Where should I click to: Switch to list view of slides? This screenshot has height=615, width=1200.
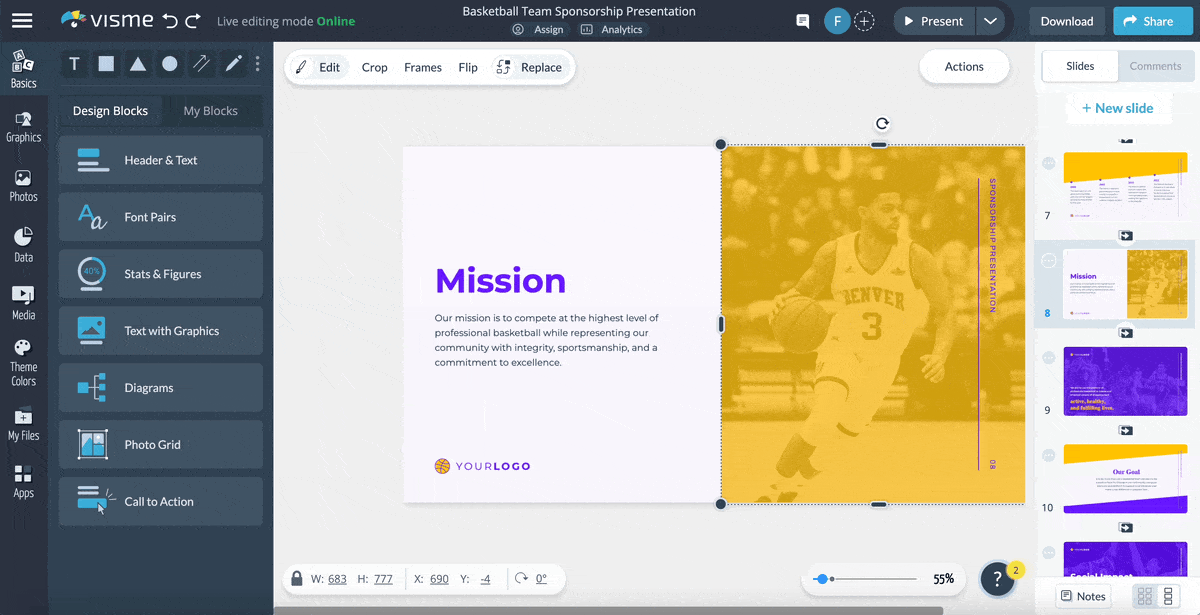coord(1168,597)
